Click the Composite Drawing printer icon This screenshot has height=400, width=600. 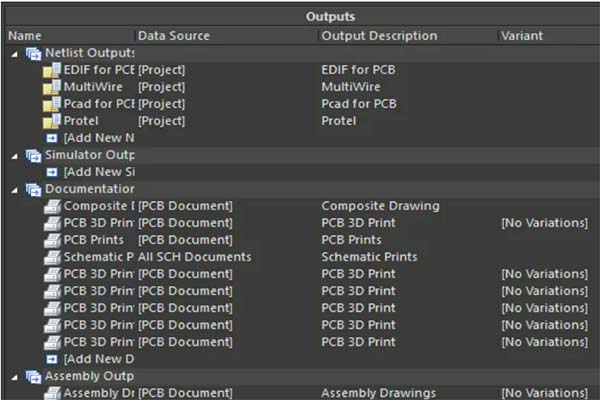pyautogui.click(x=52, y=206)
